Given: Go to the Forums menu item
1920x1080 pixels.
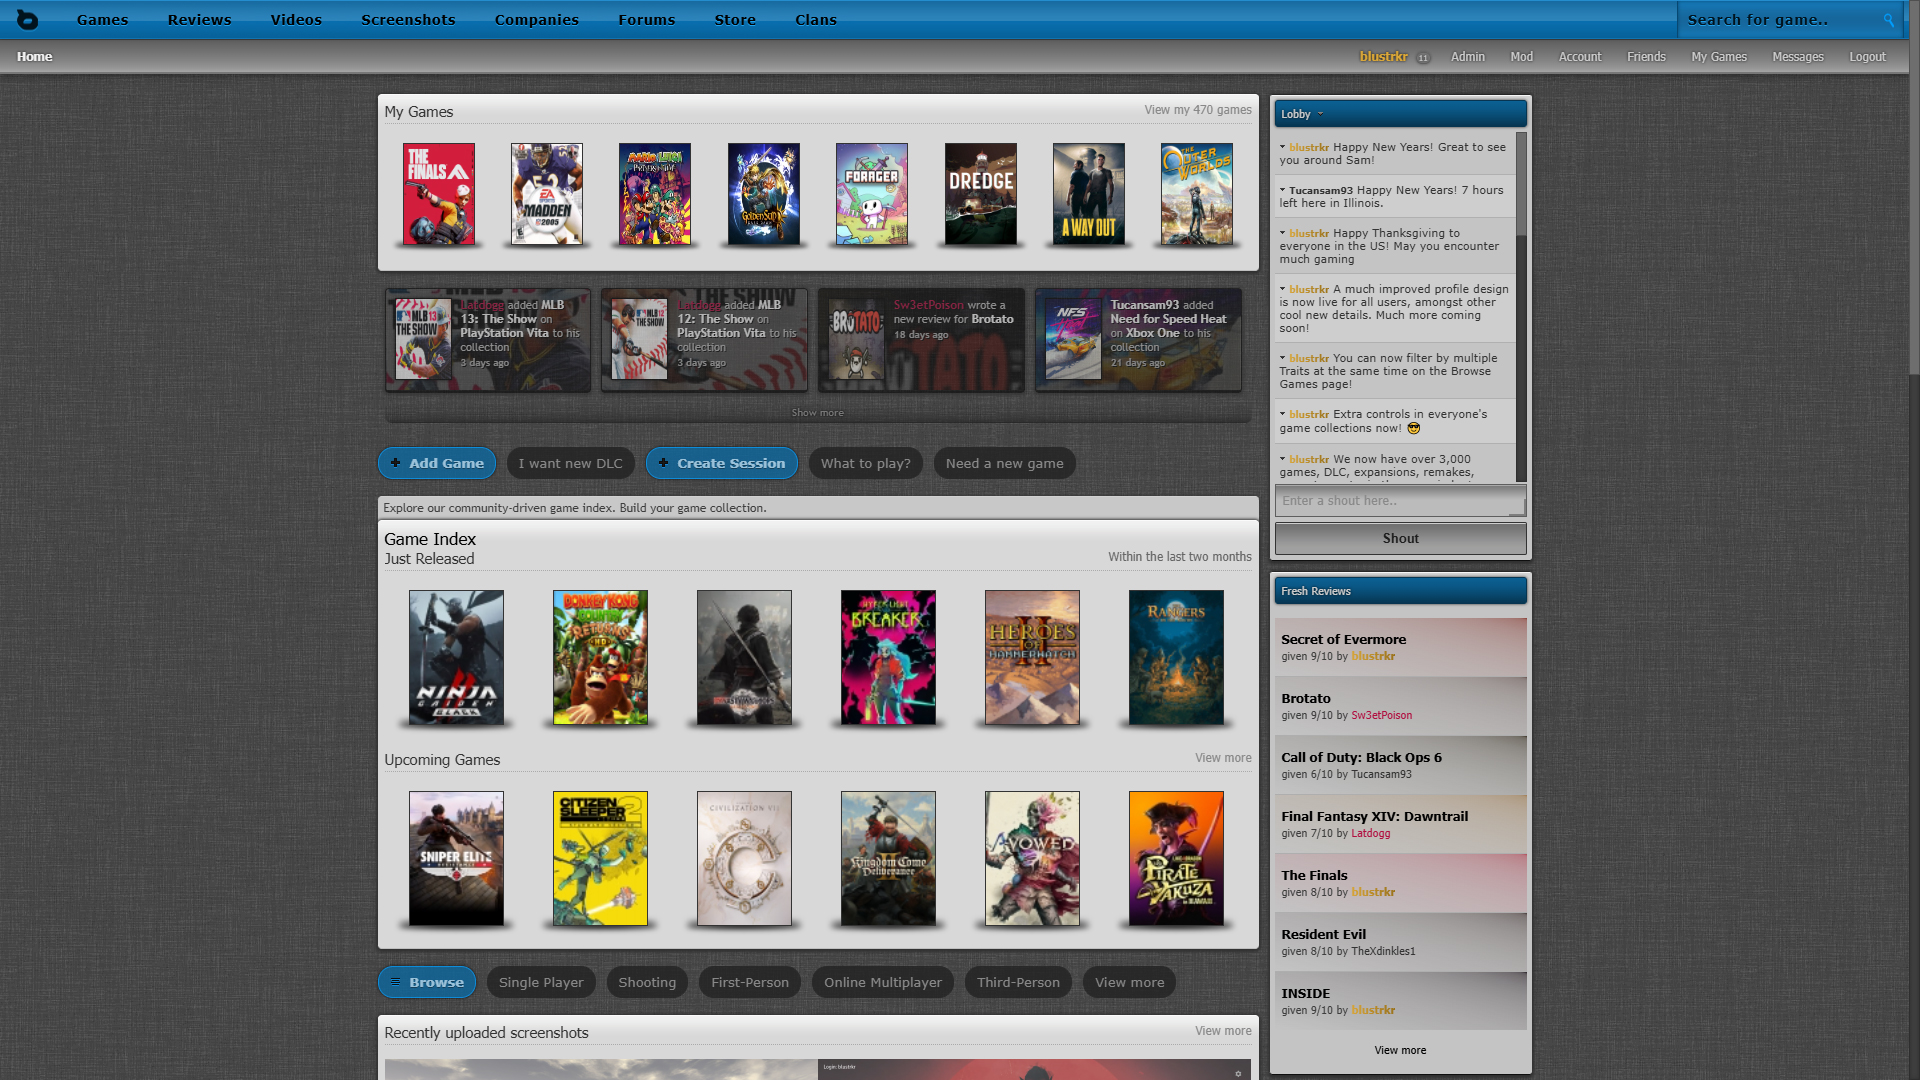Looking at the screenshot, I should pos(646,20).
